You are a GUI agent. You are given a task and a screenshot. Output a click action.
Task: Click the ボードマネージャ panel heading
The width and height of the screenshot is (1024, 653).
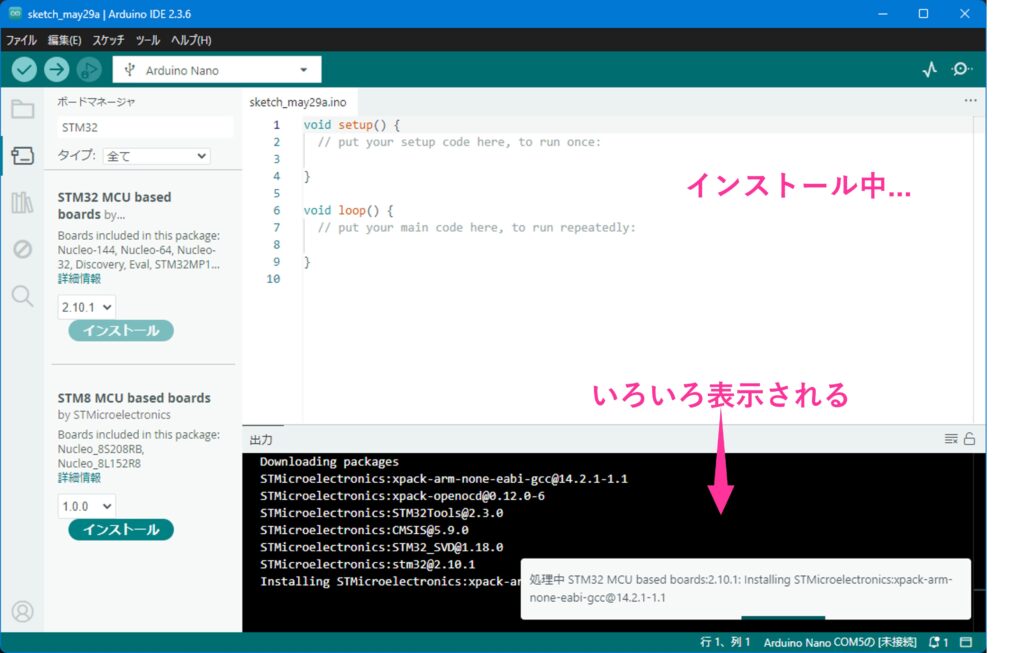pos(96,102)
